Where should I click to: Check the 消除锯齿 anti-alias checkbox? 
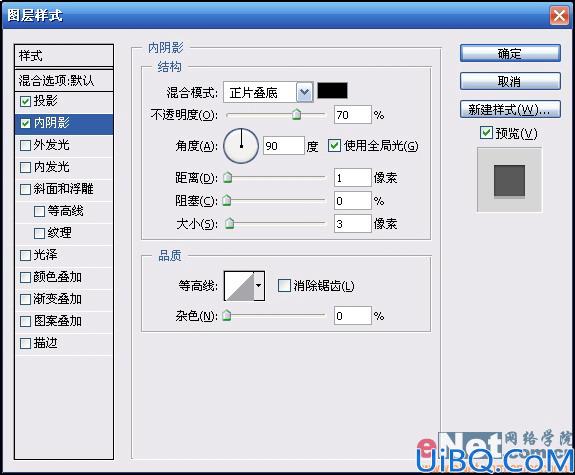[284, 285]
